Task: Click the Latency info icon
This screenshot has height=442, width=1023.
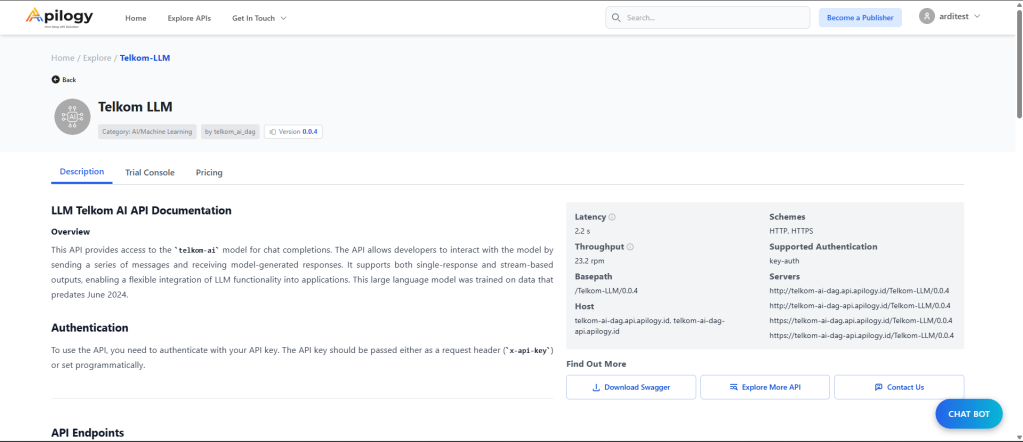Action: (612, 217)
